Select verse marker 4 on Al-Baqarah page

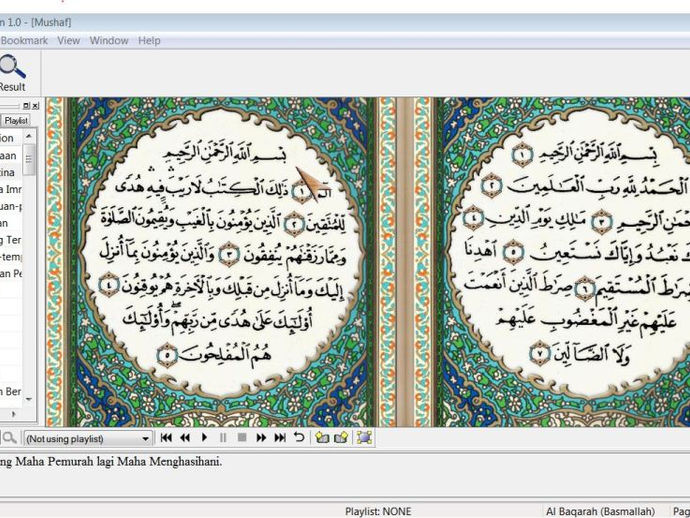coord(109,284)
